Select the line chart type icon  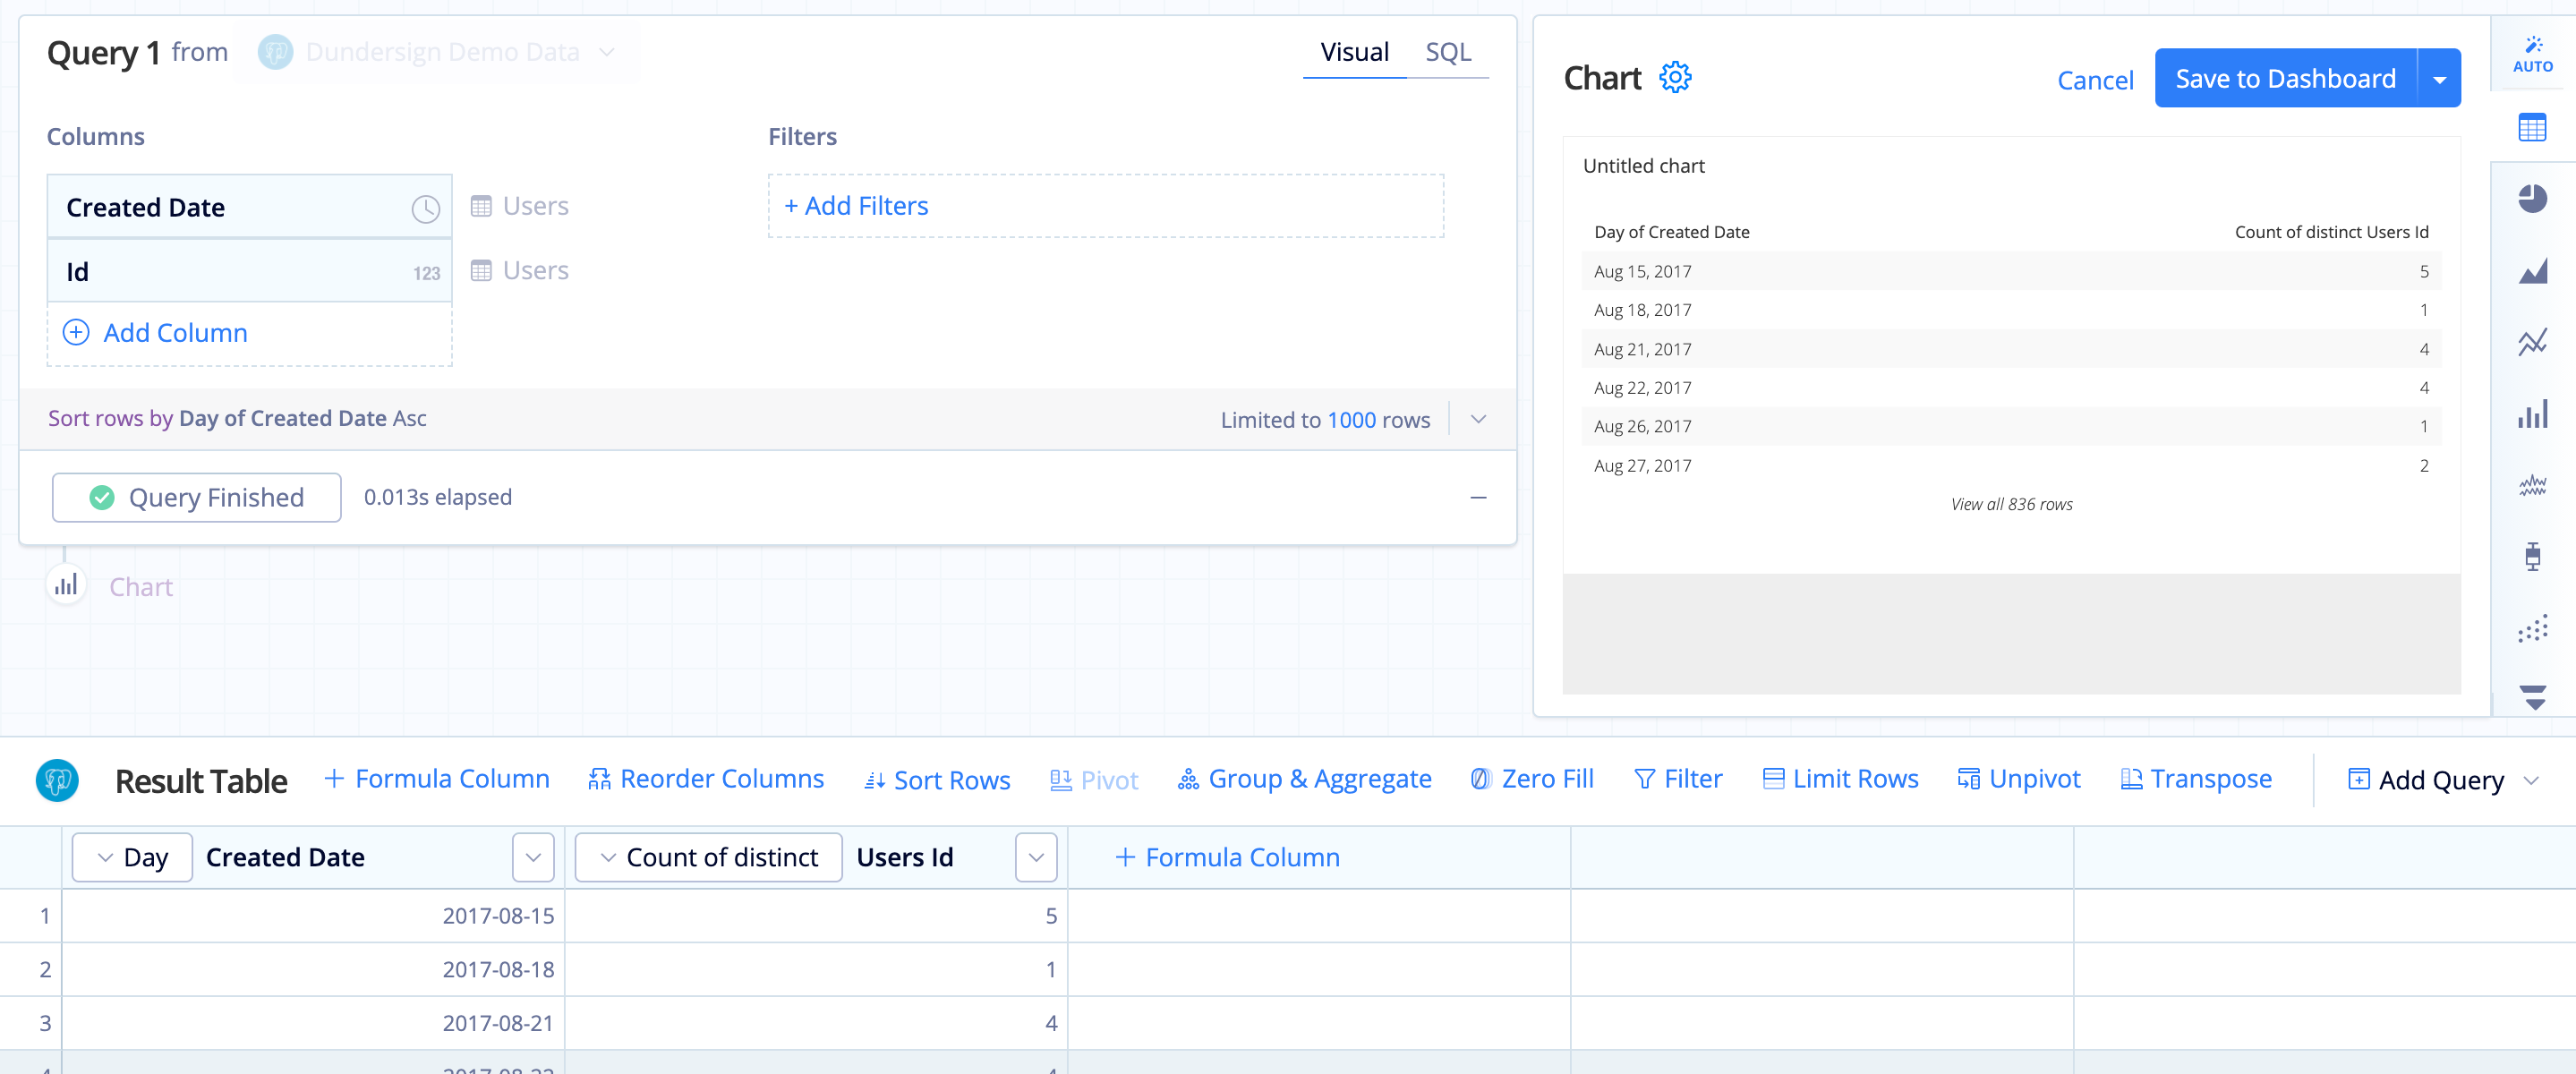(x=2532, y=342)
